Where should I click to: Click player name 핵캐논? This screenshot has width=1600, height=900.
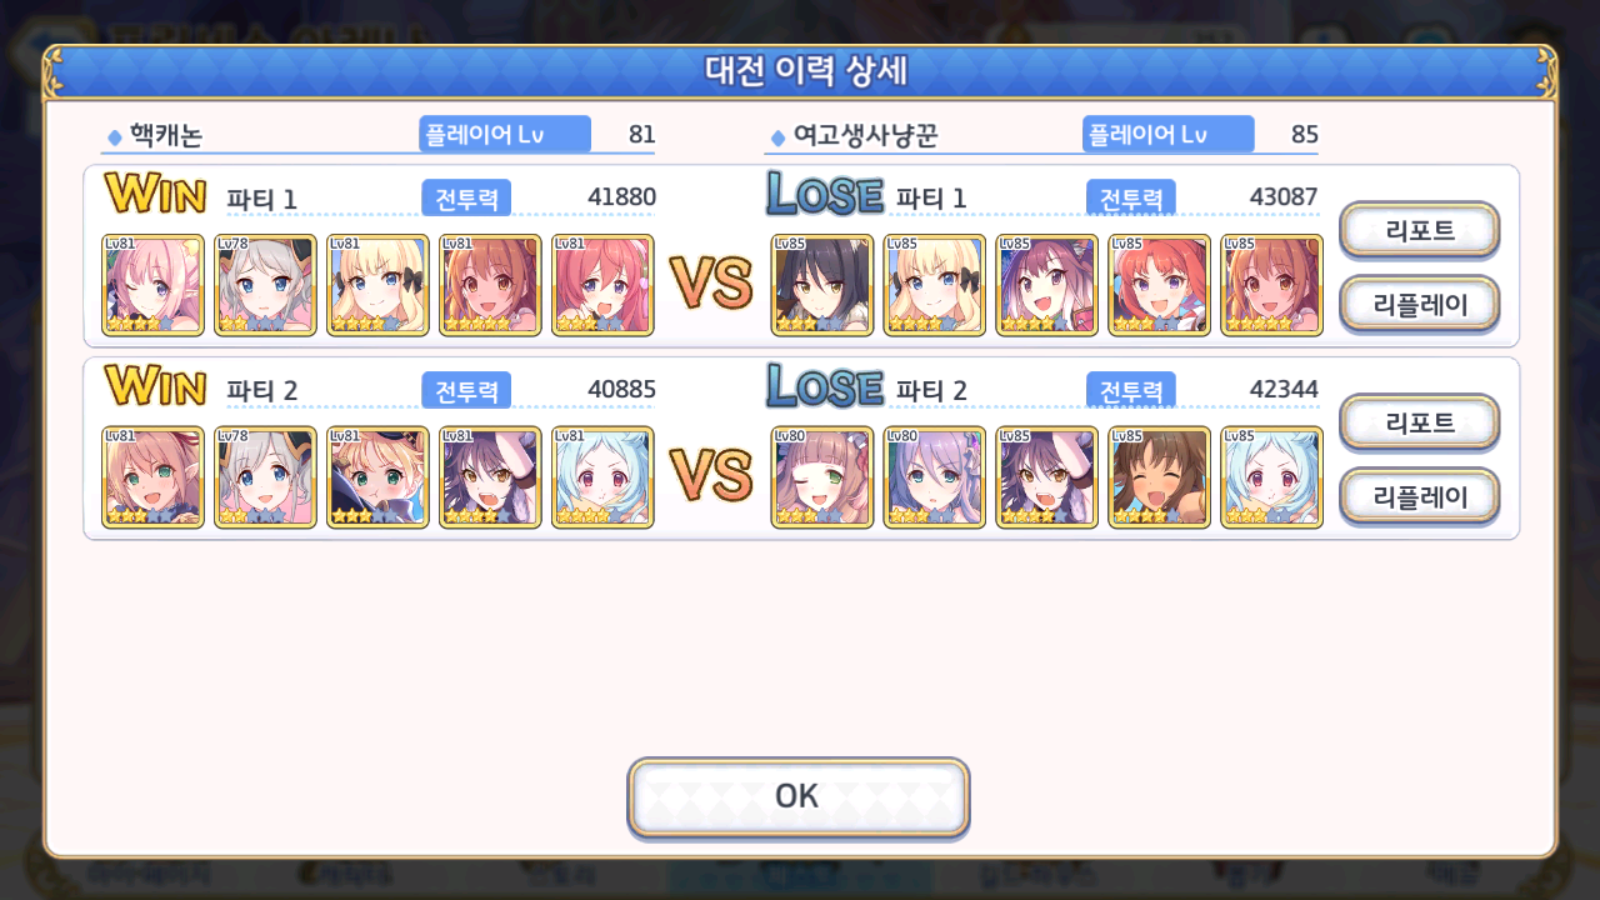pyautogui.click(x=166, y=135)
